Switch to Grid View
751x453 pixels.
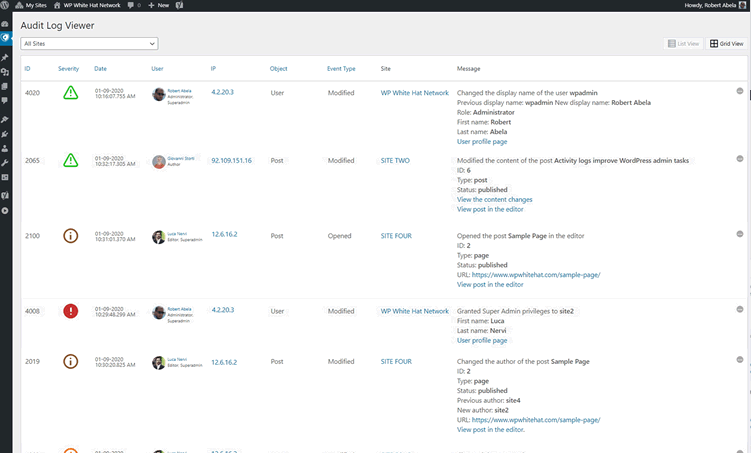[x=726, y=44]
